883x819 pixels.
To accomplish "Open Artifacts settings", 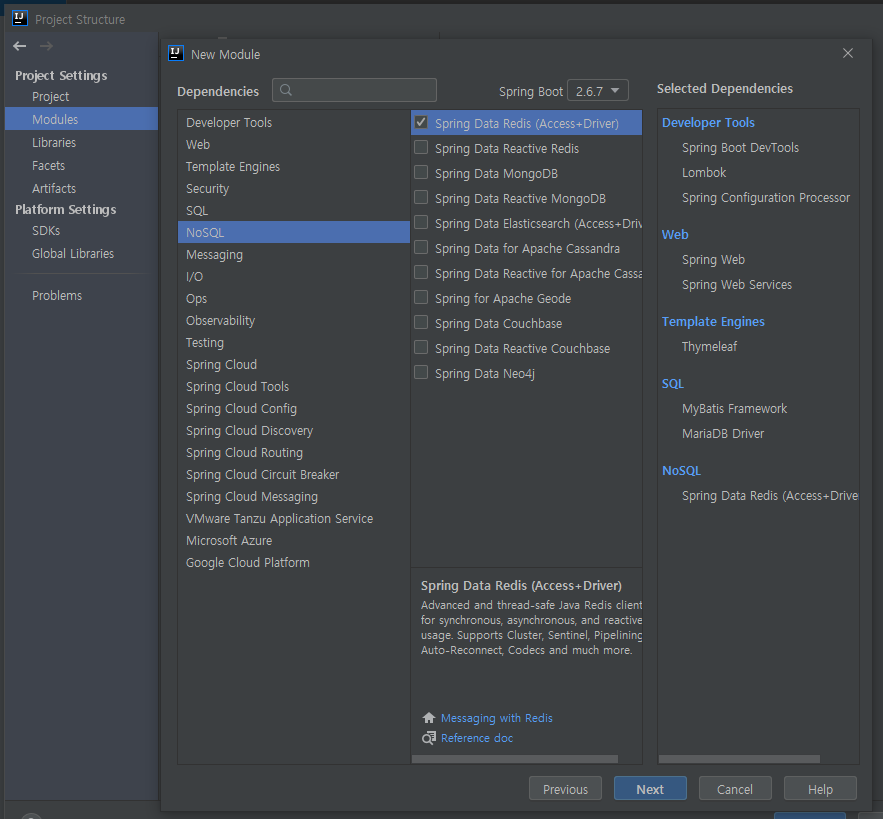I will (x=81, y=188).
